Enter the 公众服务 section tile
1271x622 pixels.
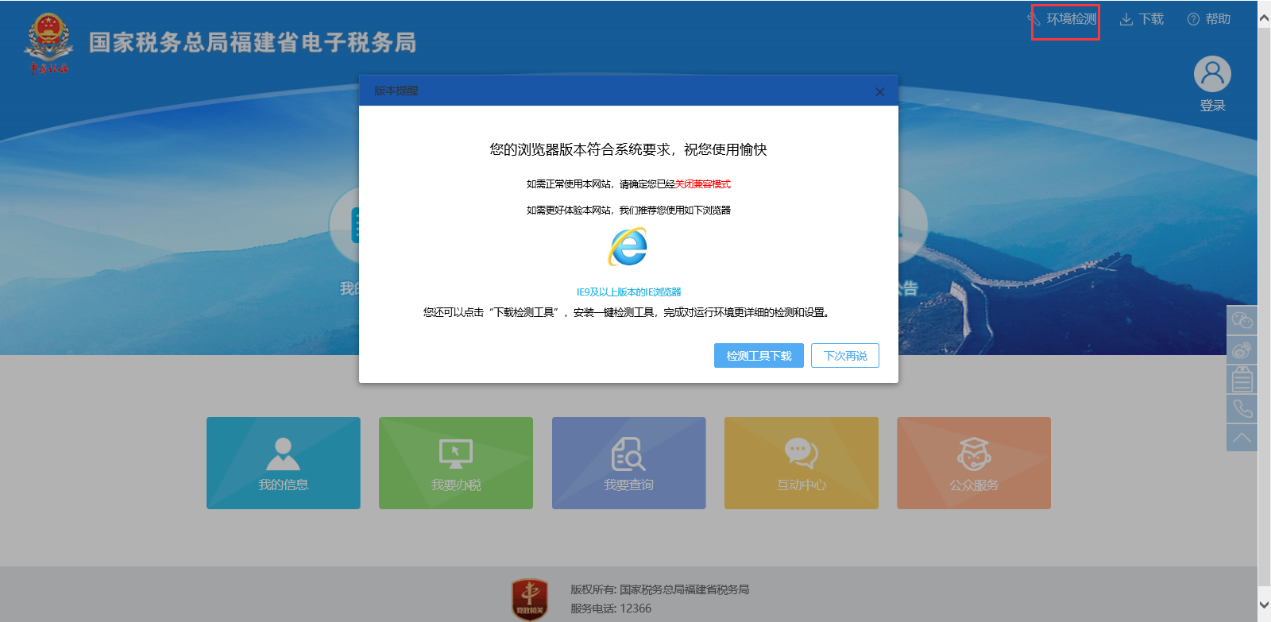coord(973,462)
